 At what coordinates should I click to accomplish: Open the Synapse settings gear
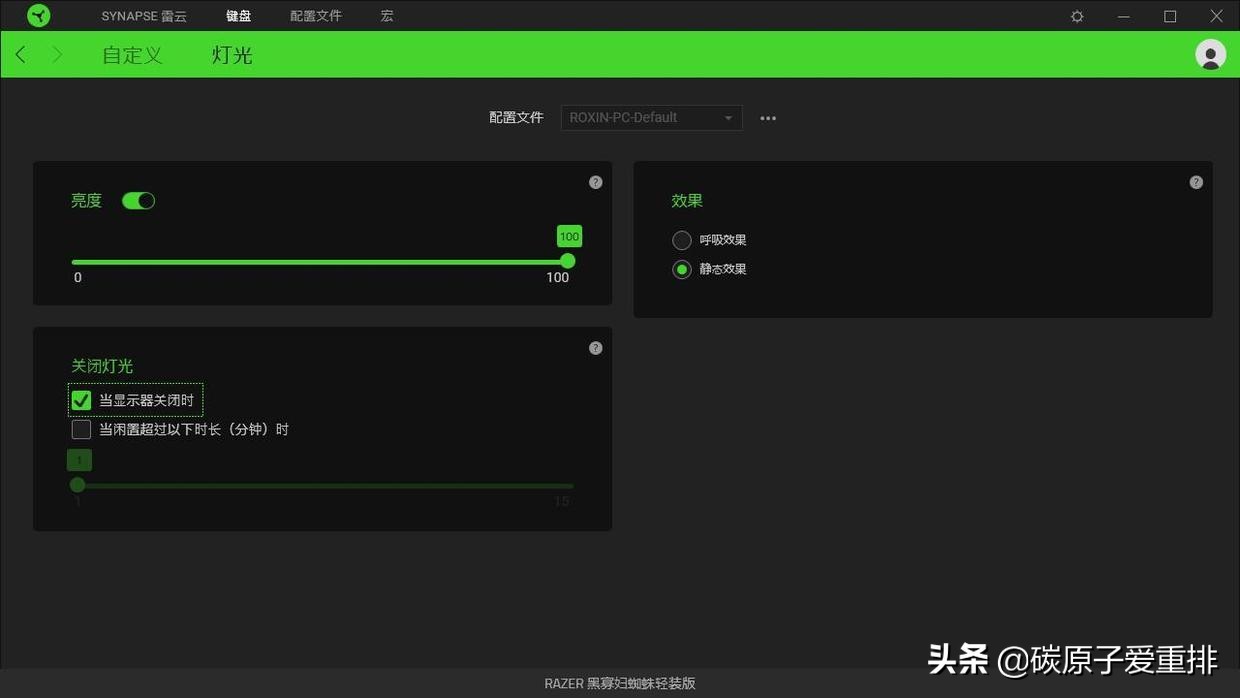tap(1076, 15)
